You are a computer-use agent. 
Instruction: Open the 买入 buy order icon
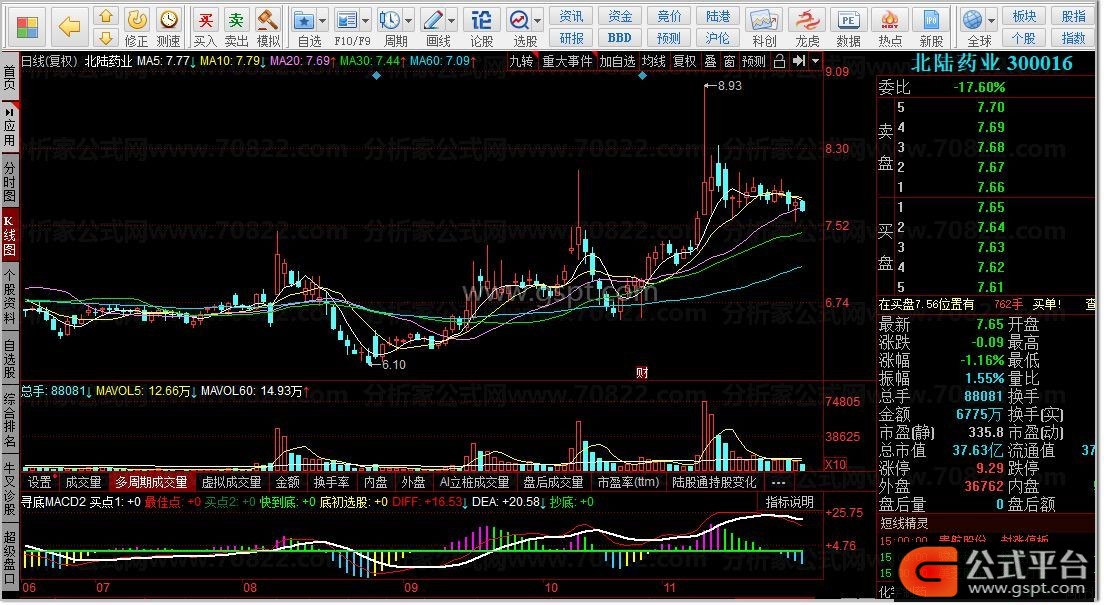pyautogui.click(x=205, y=27)
